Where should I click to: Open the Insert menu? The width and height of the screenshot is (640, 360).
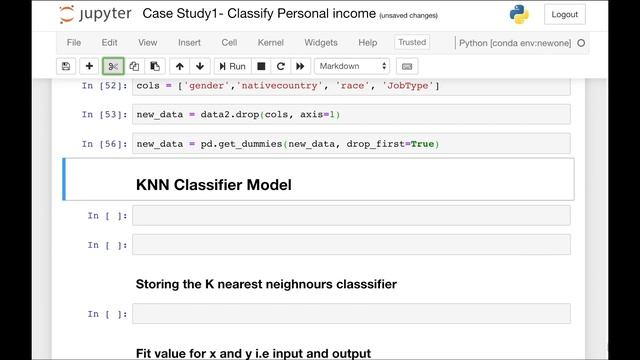coord(189,42)
